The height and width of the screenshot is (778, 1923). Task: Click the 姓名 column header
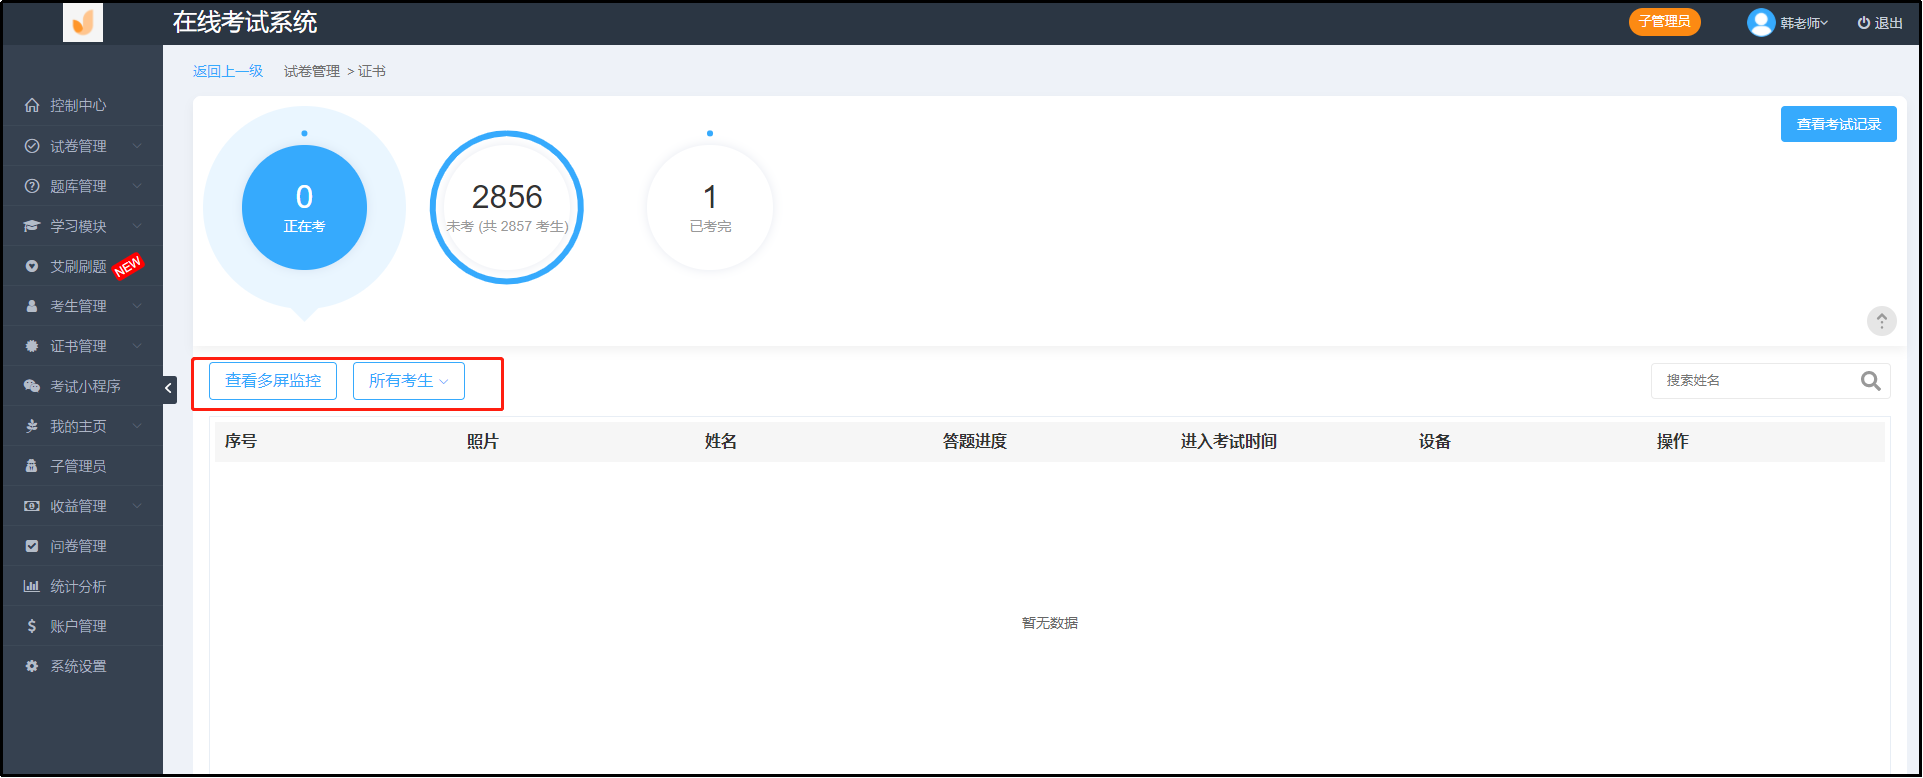(721, 441)
